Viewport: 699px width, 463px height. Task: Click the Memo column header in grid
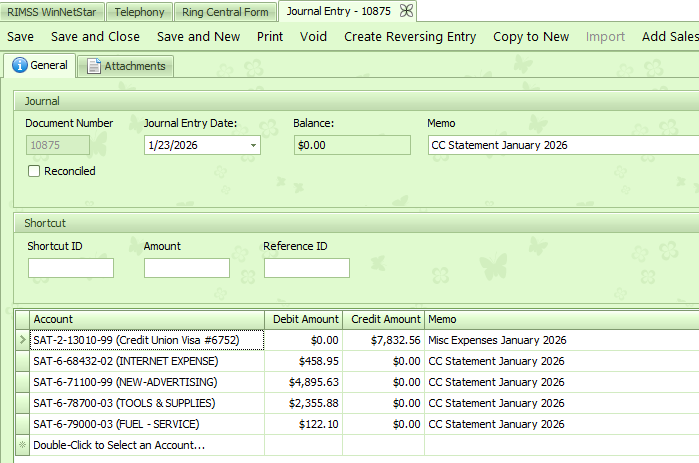562,320
